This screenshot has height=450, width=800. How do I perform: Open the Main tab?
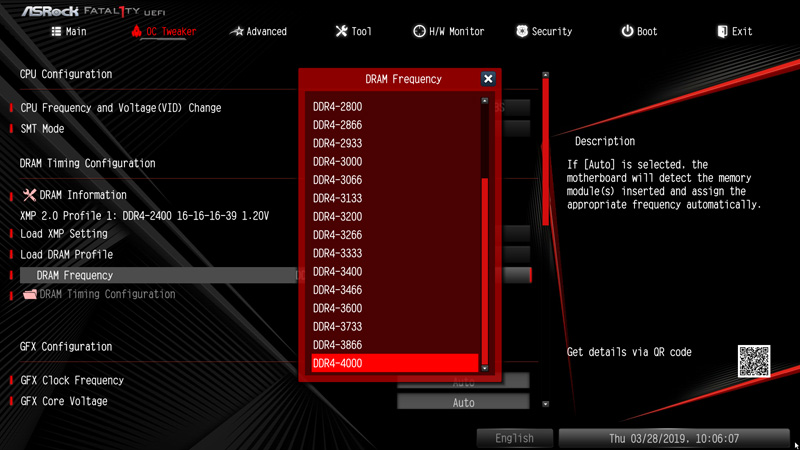[x=69, y=32]
